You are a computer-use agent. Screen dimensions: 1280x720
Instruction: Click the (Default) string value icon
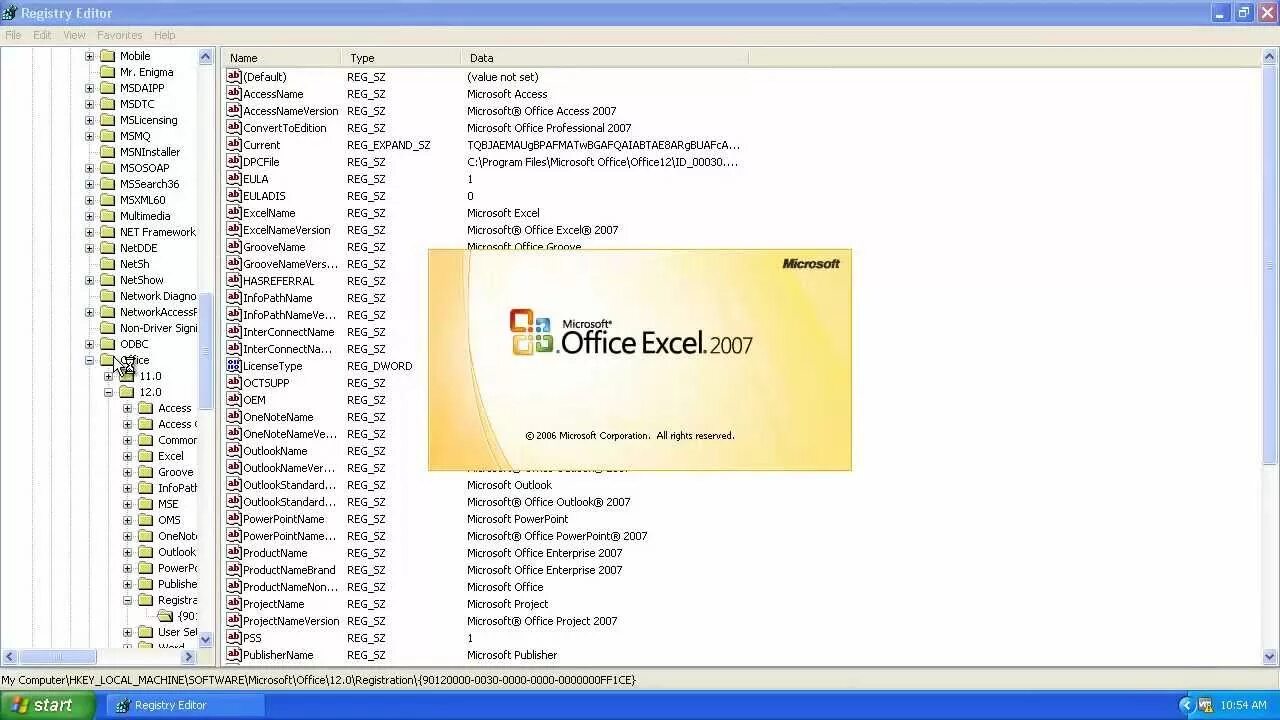234,77
